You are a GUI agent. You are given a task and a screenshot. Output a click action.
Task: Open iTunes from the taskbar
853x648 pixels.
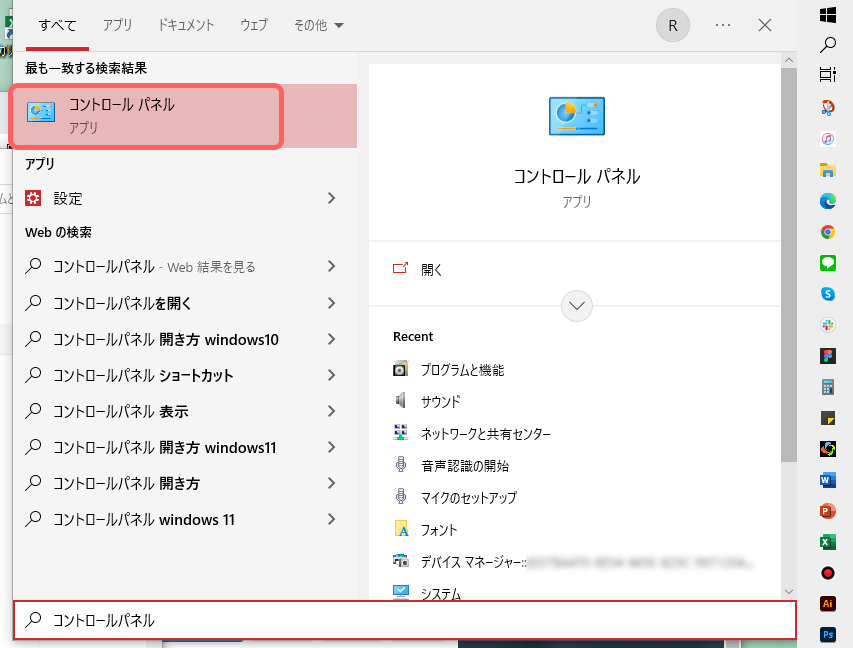pos(827,139)
